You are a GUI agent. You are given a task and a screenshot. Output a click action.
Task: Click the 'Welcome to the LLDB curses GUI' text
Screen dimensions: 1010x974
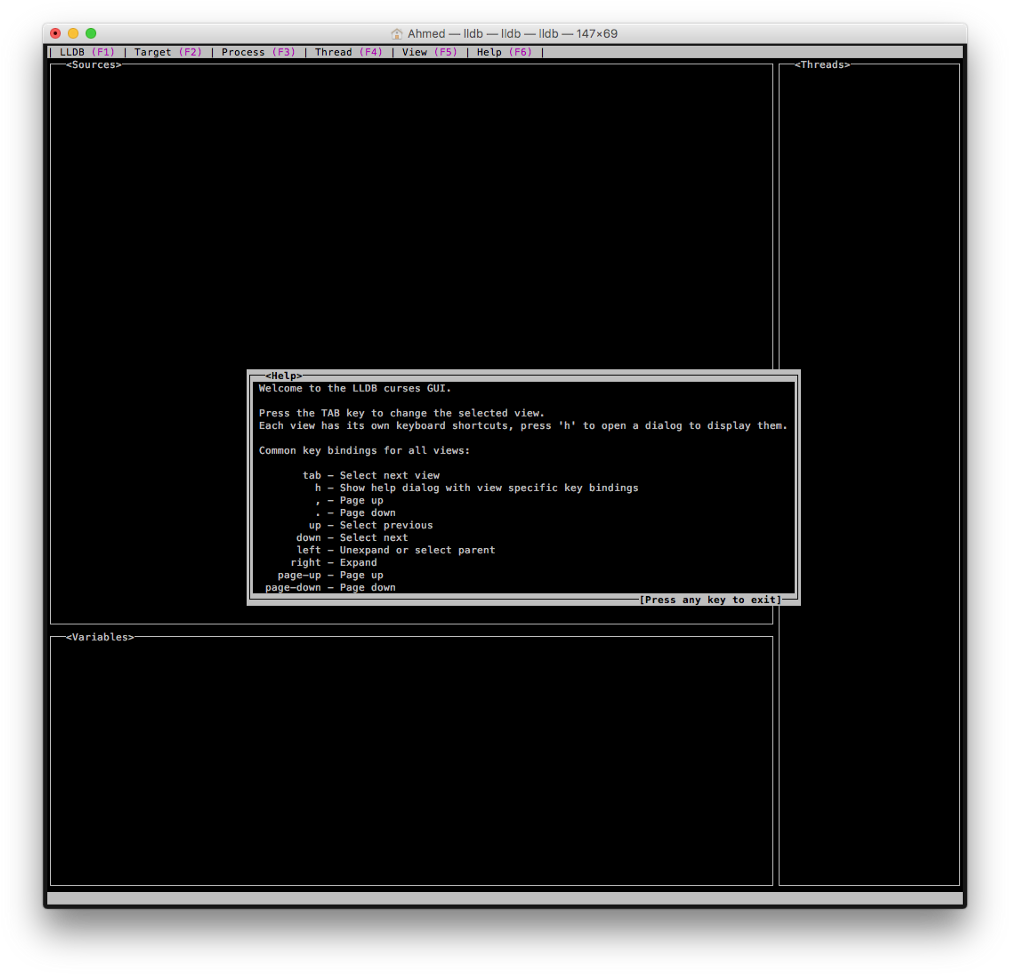tap(355, 388)
